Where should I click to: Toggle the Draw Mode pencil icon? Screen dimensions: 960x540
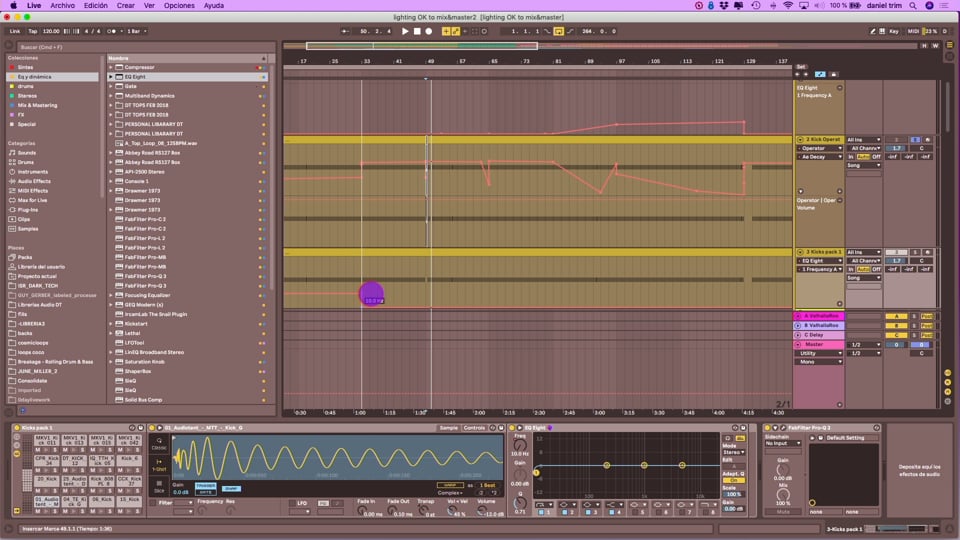(x=872, y=31)
